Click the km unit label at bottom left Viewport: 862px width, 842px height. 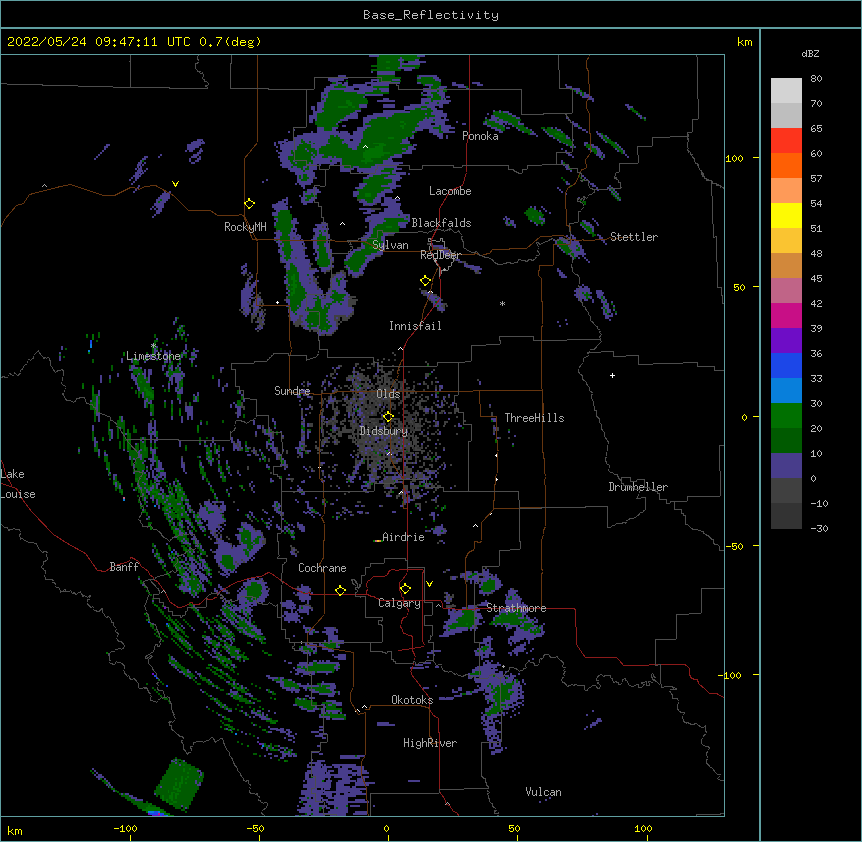tap(14, 830)
